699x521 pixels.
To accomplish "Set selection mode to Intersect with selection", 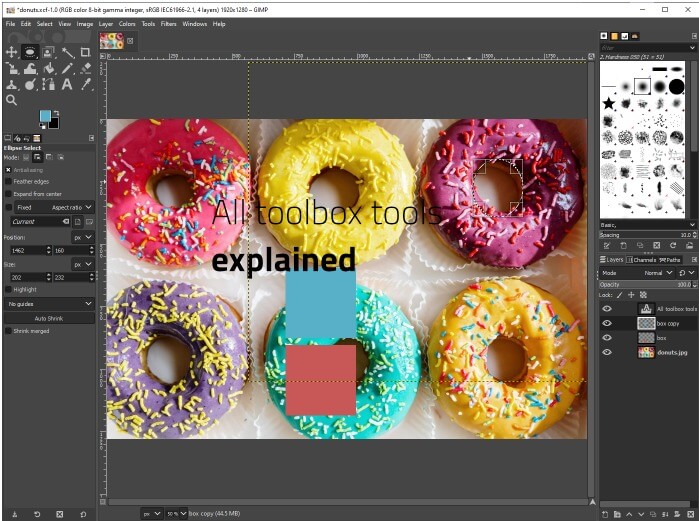I will [x=61, y=157].
